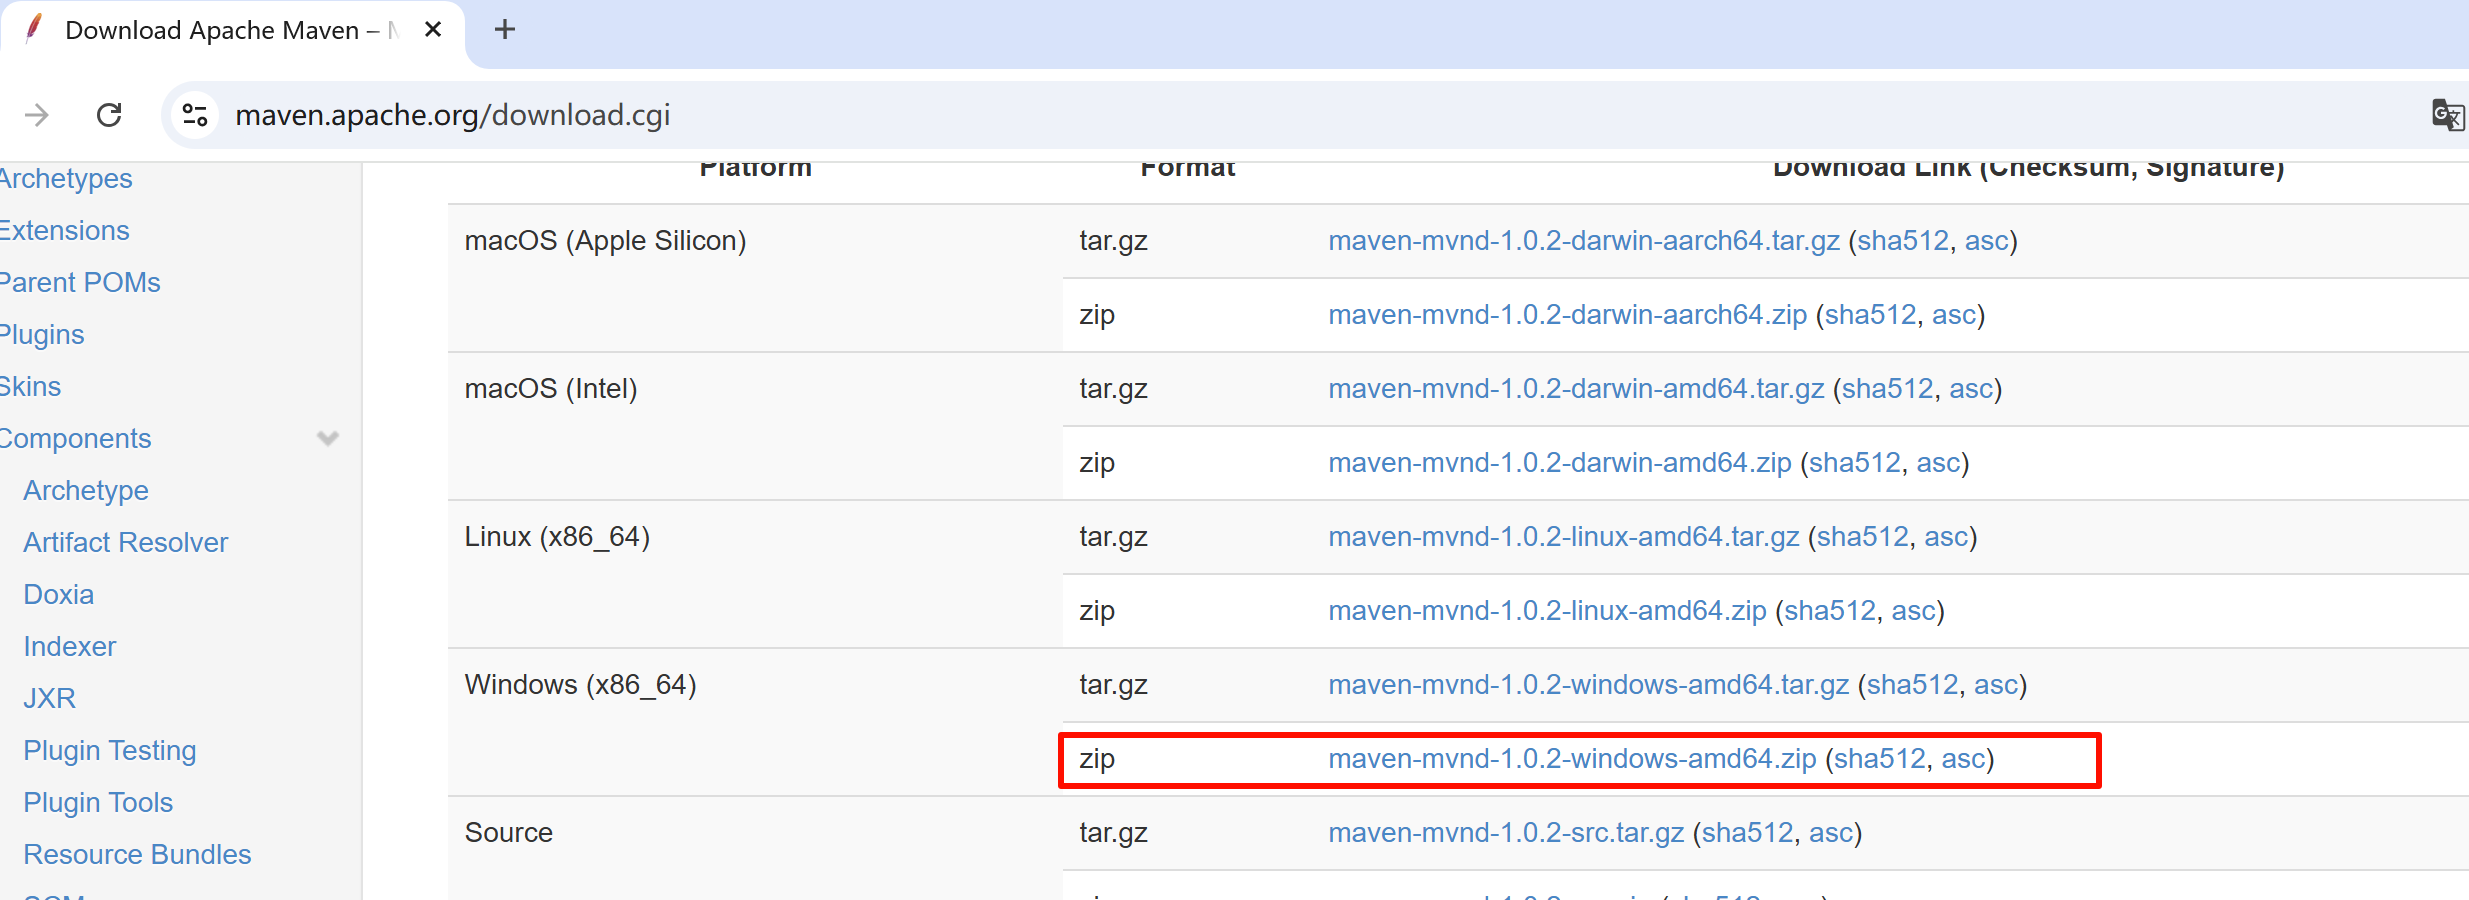This screenshot has width=2469, height=900.
Task: Download maven-mvnd-1.0.2-darwin-amd64.tar.gz
Action: click(x=1576, y=389)
